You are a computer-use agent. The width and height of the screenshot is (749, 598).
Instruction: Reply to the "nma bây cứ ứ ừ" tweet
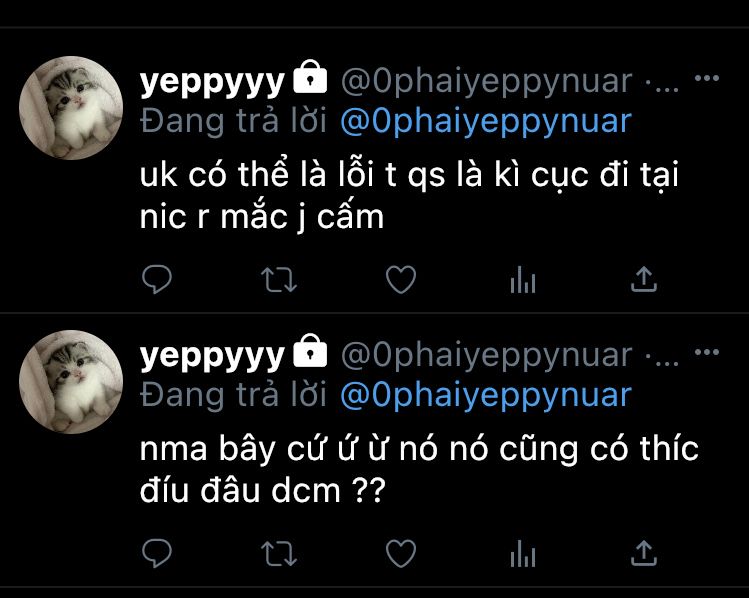(157, 553)
